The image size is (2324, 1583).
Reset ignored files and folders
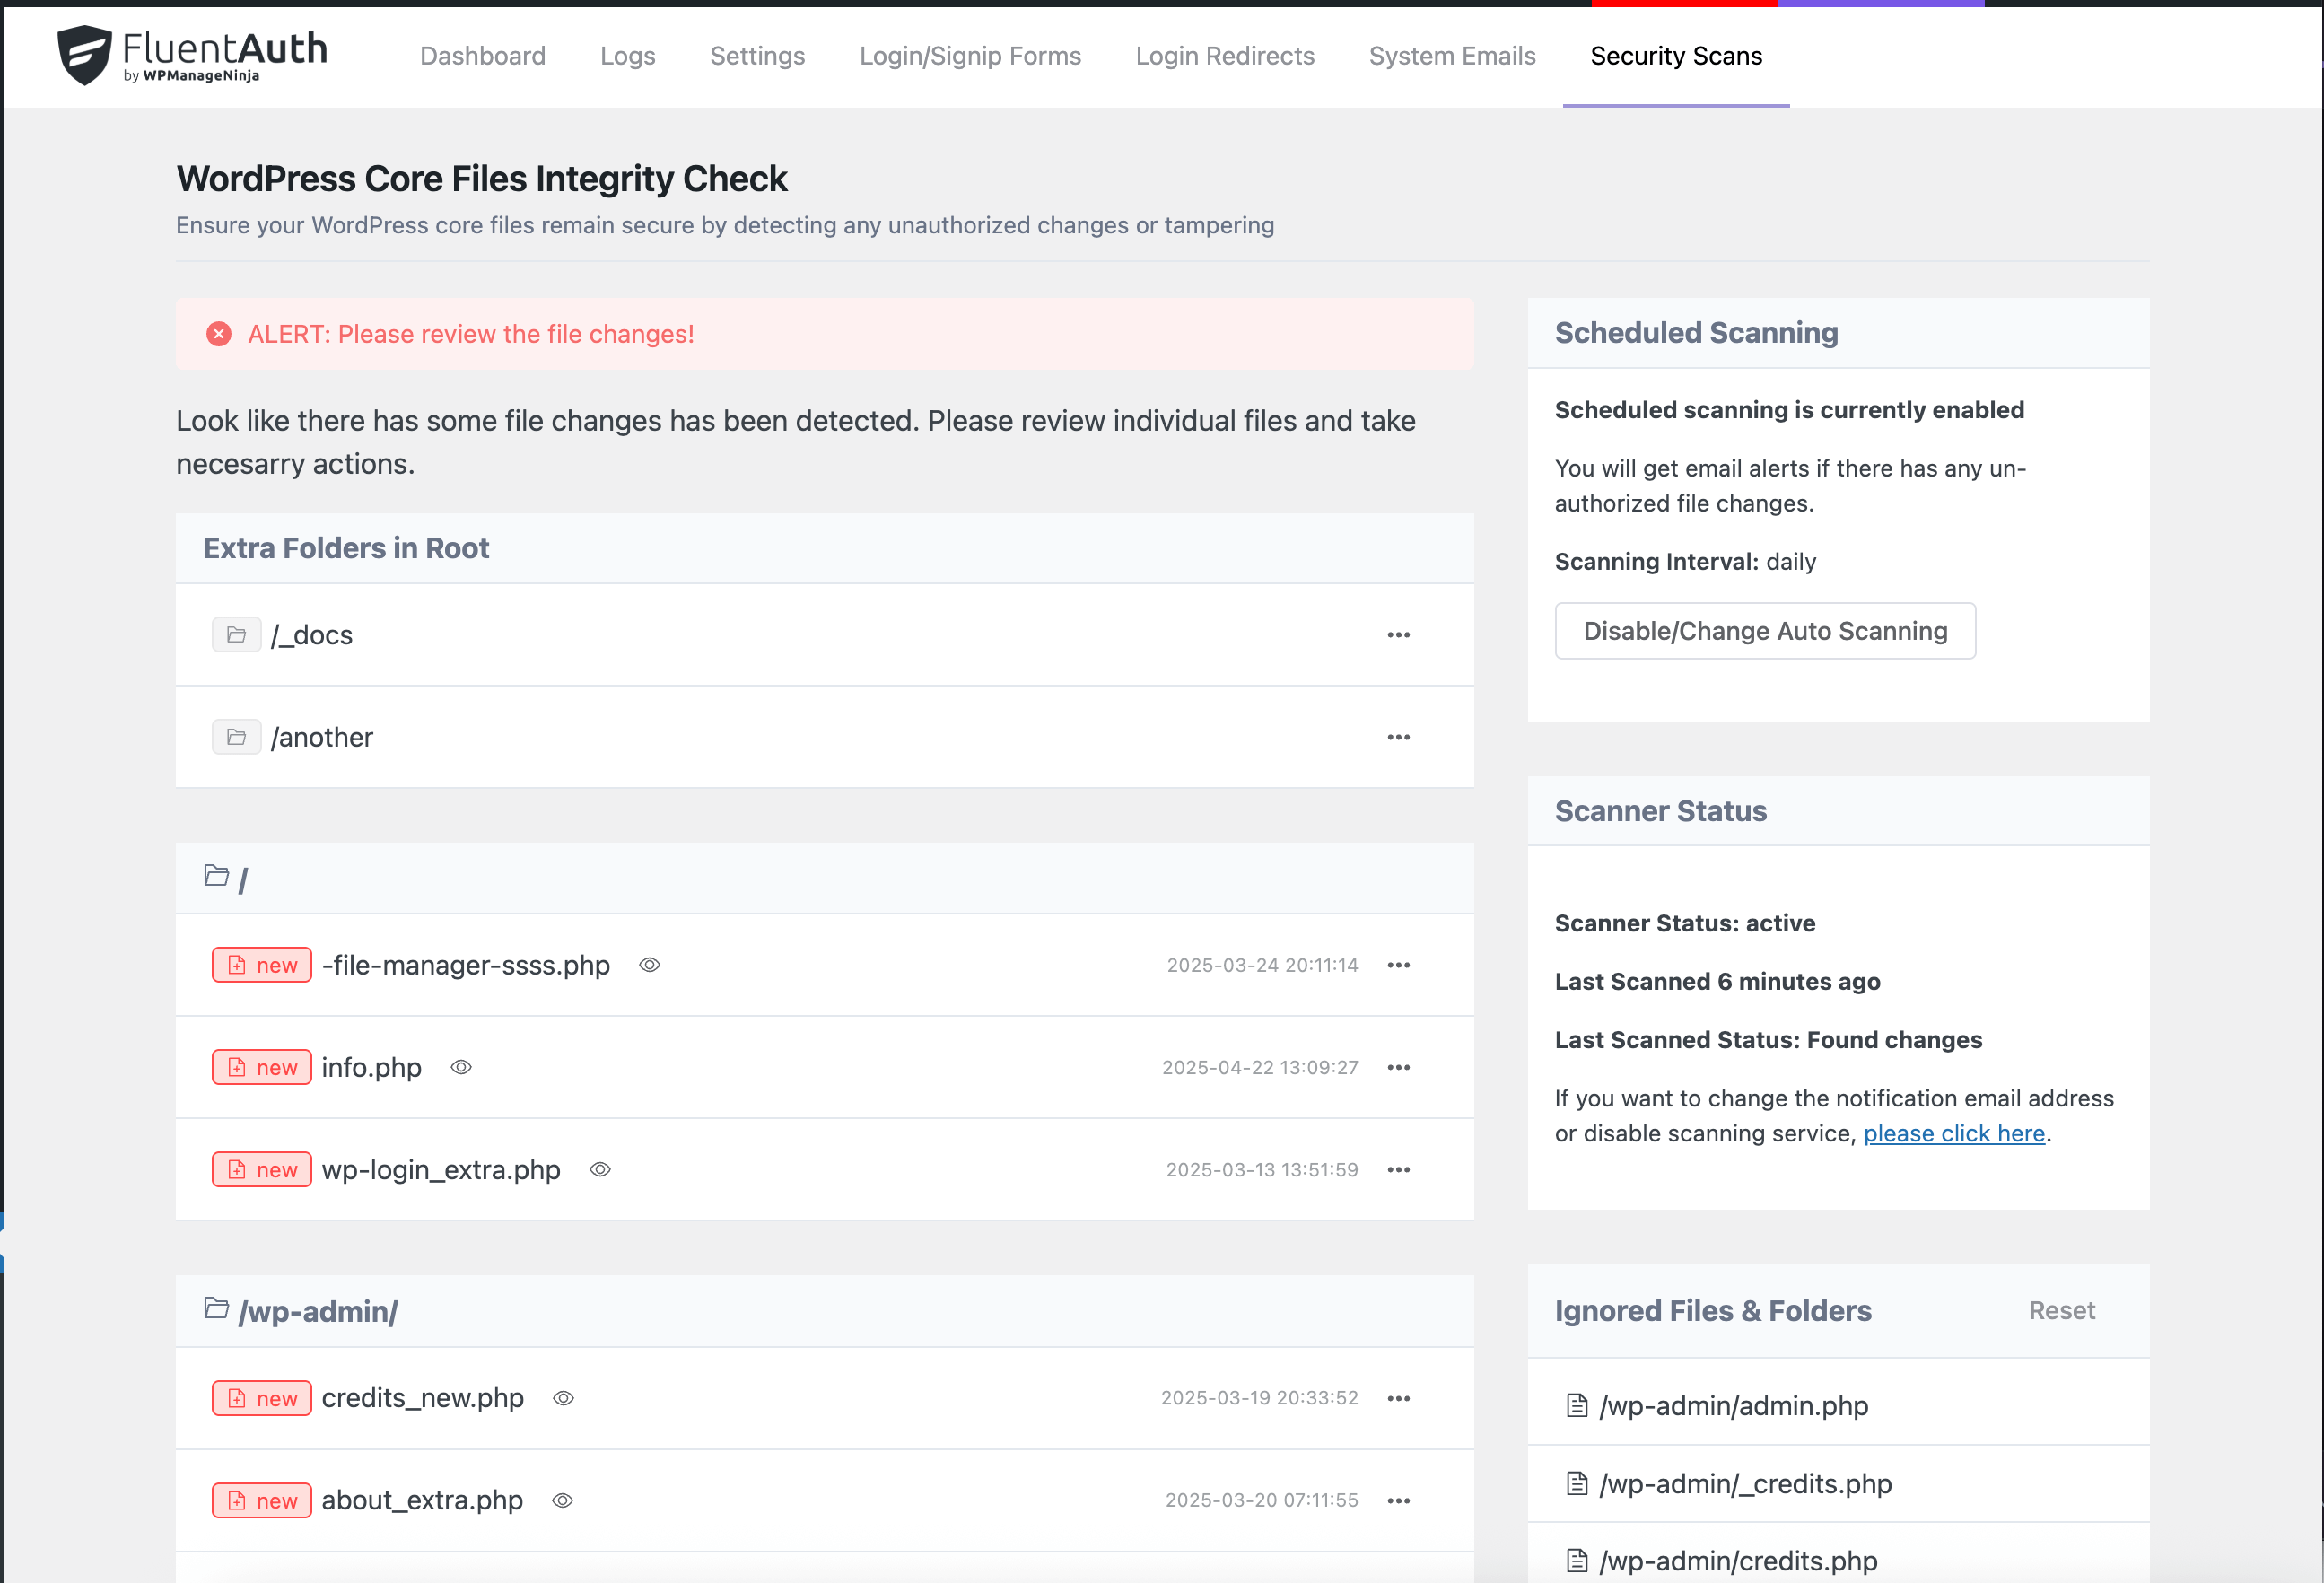(x=2062, y=1310)
